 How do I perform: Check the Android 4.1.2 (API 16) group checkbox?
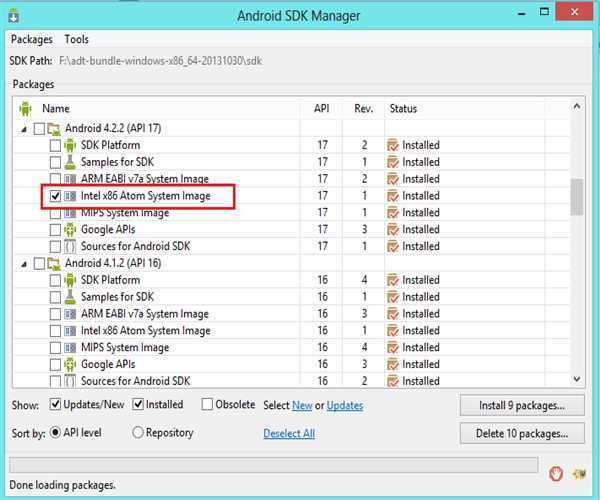coord(39,264)
